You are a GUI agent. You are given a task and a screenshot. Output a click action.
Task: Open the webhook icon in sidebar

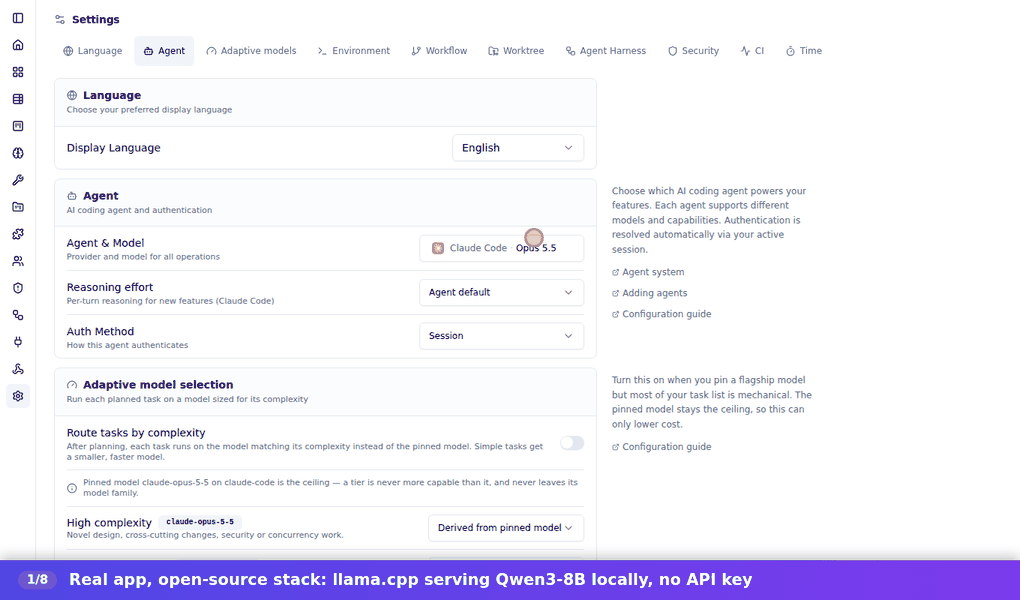18,369
